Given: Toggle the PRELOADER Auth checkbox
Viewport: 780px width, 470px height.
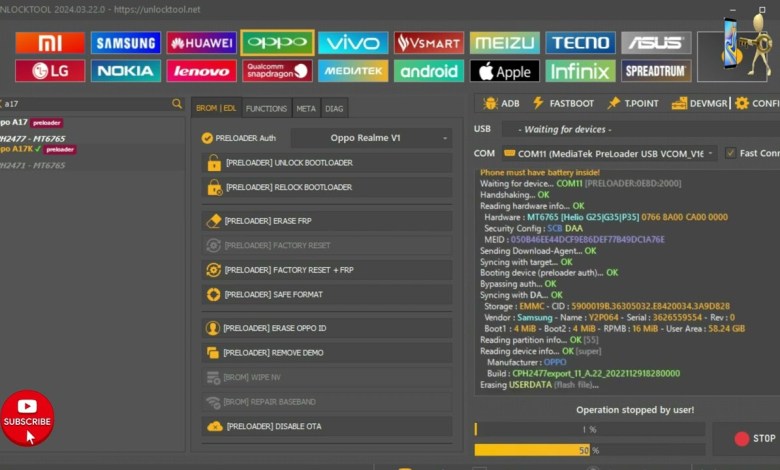Looking at the screenshot, I should coord(207,138).
